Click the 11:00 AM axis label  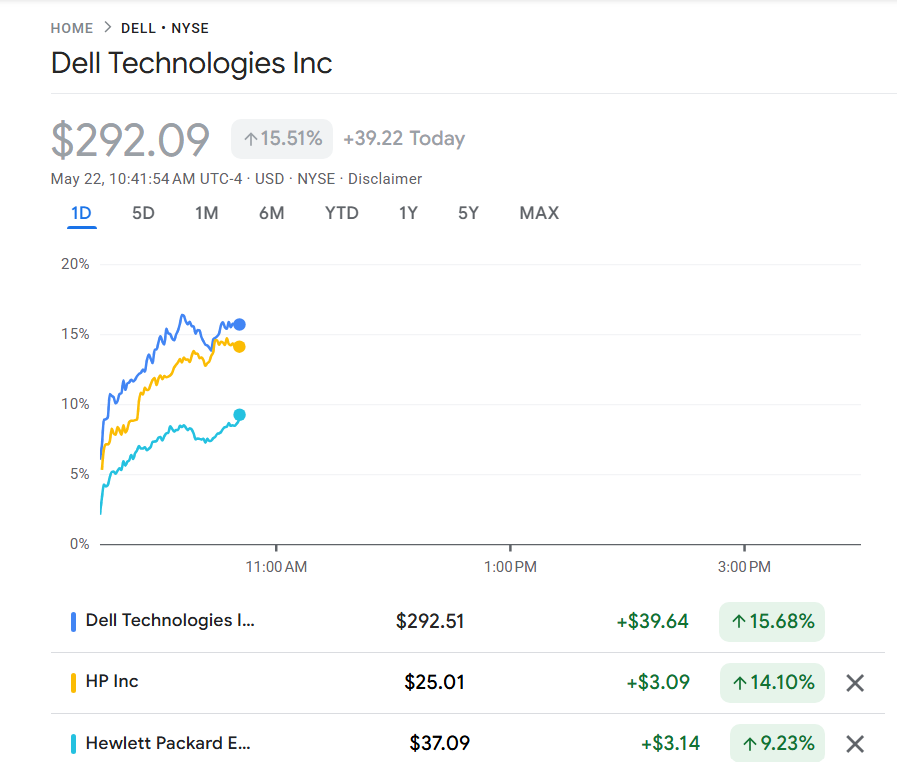276,567
